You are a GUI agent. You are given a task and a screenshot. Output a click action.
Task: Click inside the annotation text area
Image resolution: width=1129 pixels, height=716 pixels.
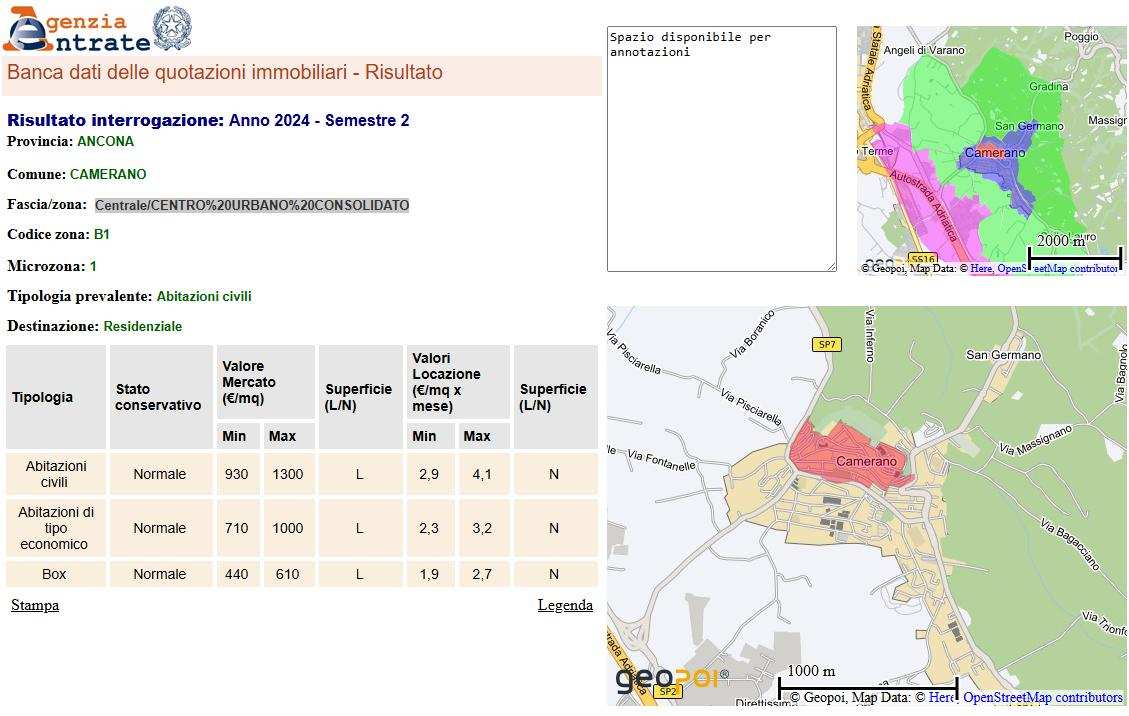[x=721, y=150]
